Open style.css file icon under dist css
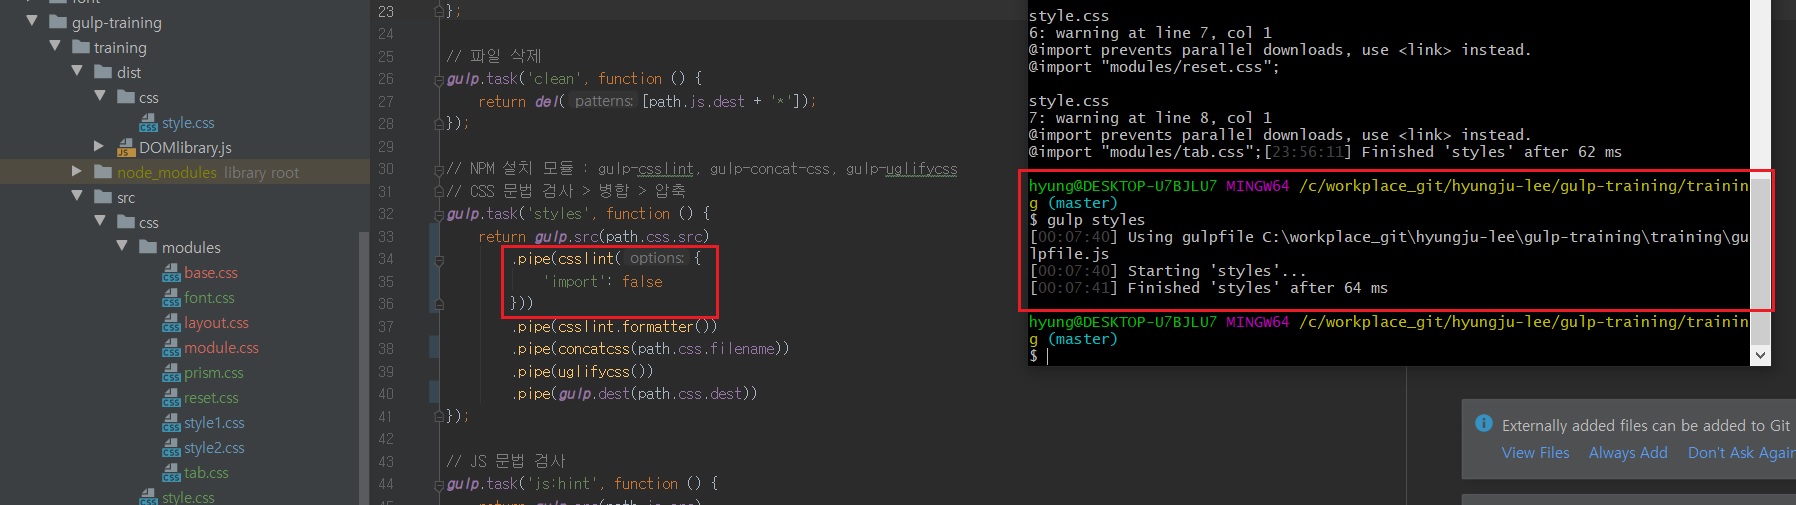1796x505 pixels. tap(149, 123)
